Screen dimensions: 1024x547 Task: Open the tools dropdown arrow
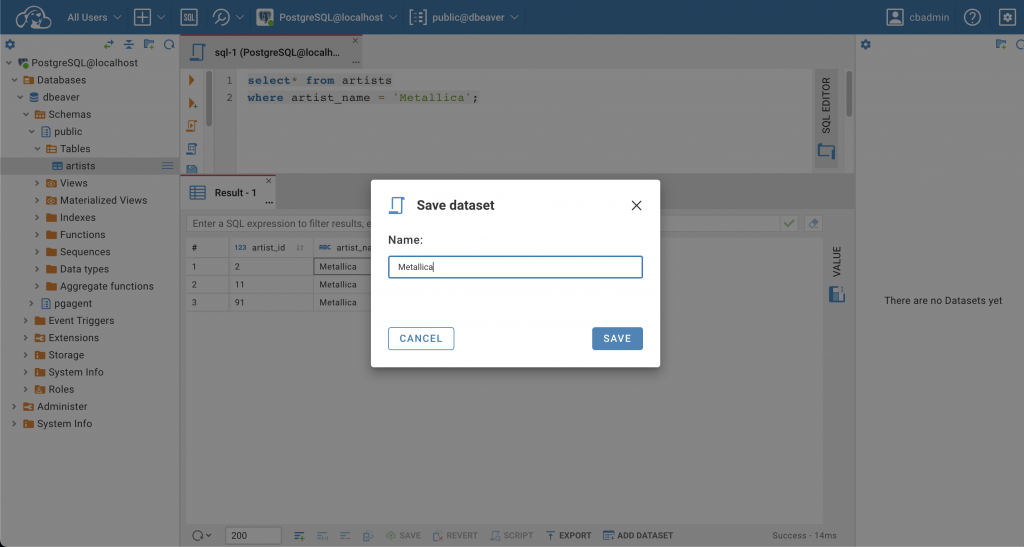pos(240,17)
